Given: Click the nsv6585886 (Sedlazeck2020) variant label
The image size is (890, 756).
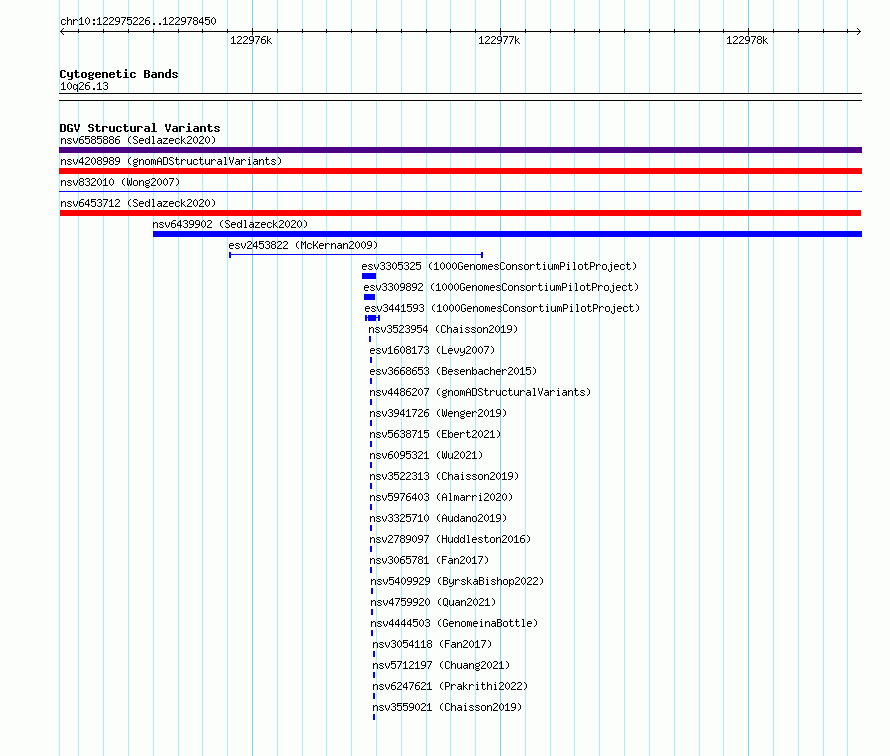Looking at the screenshot, I should coord(138,140).
